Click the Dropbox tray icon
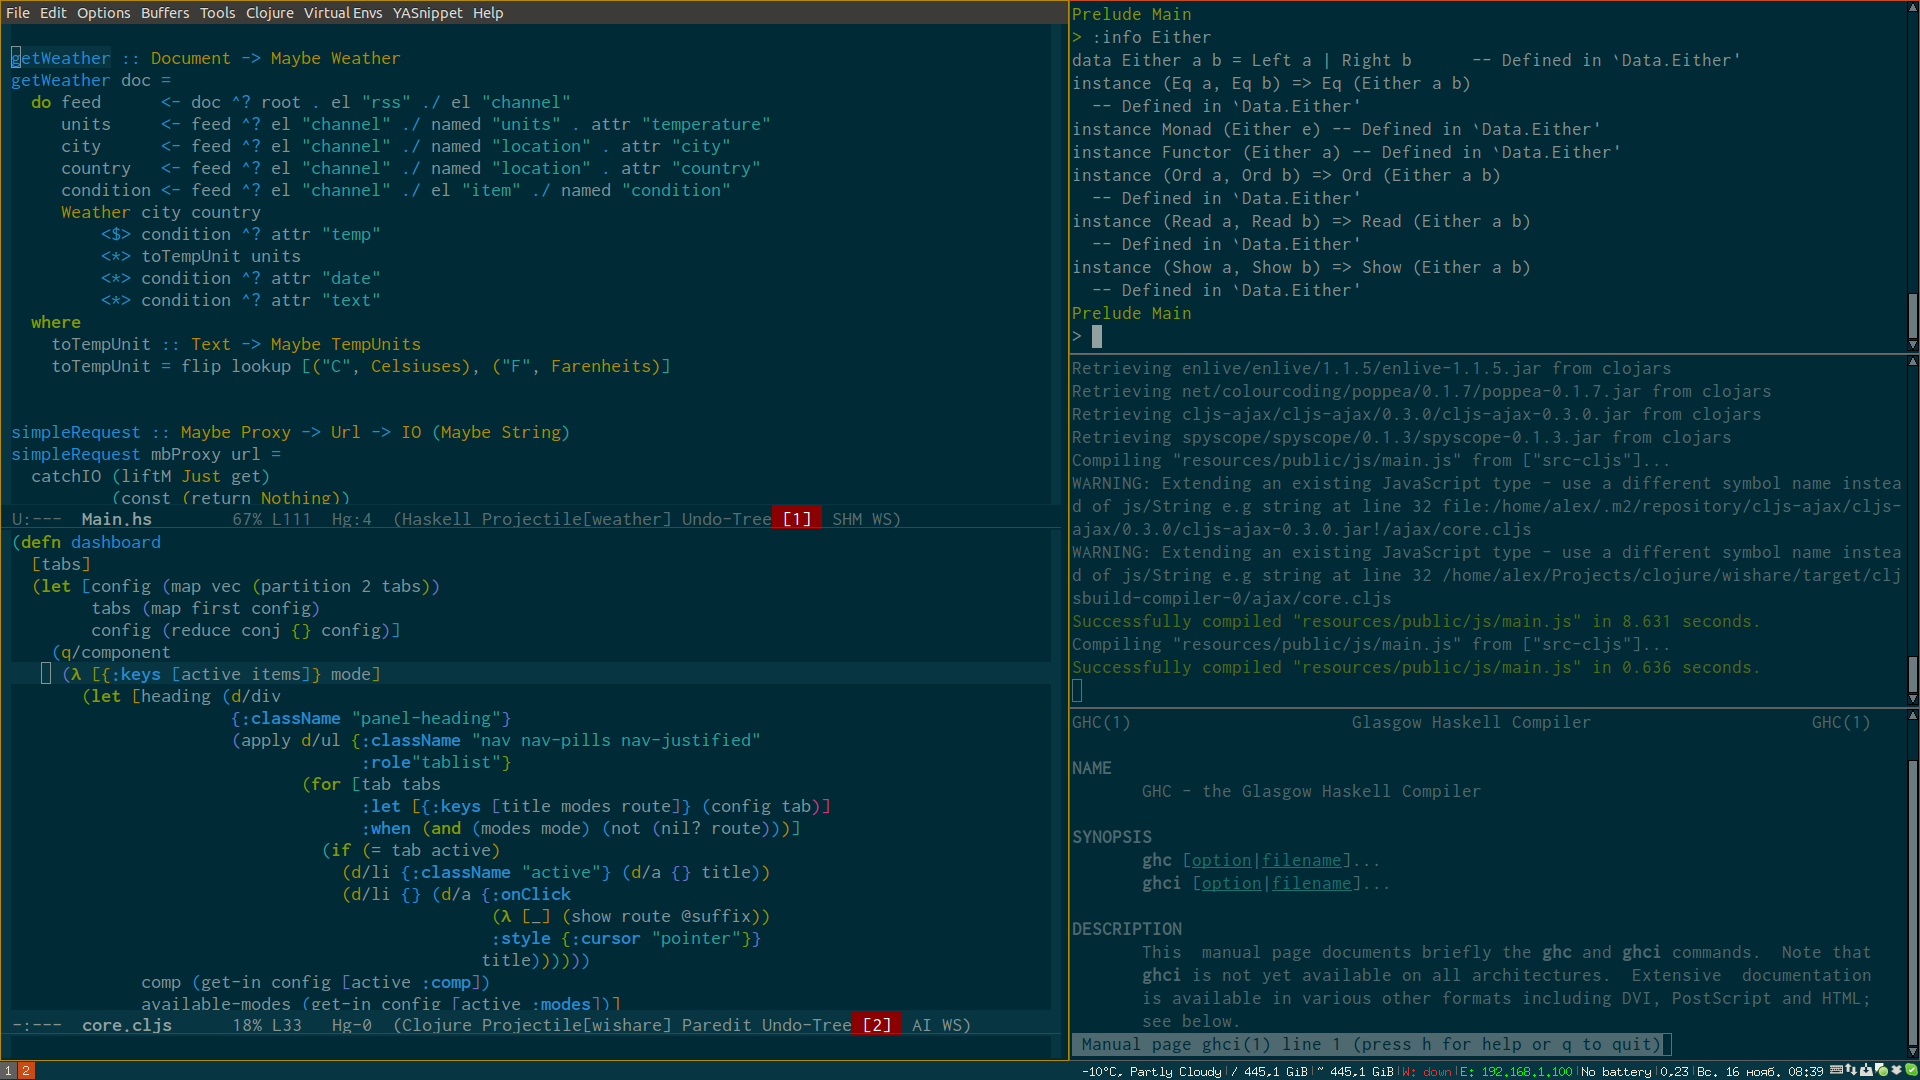Image resolution: width=1920 pixels, height=1080 pixels. pyautogui.click(x=1896, y=1070)
